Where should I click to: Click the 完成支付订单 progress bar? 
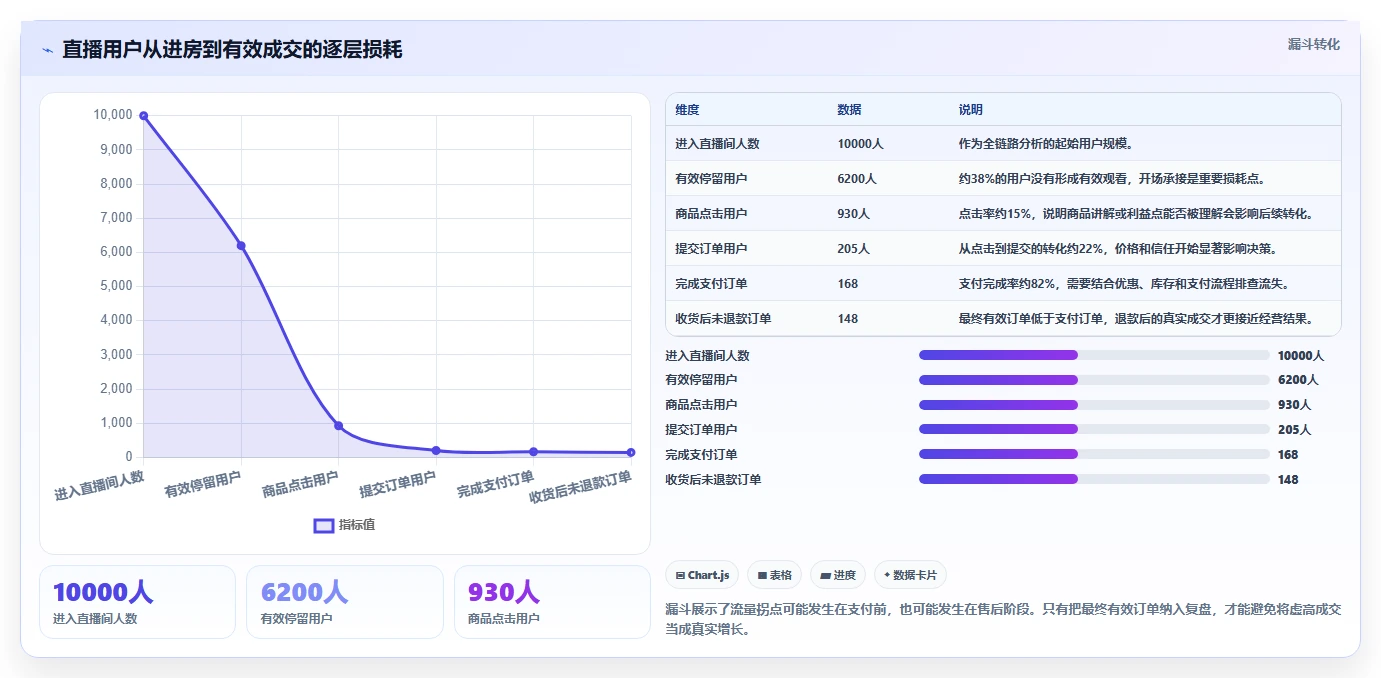(x=1094, y=454)
